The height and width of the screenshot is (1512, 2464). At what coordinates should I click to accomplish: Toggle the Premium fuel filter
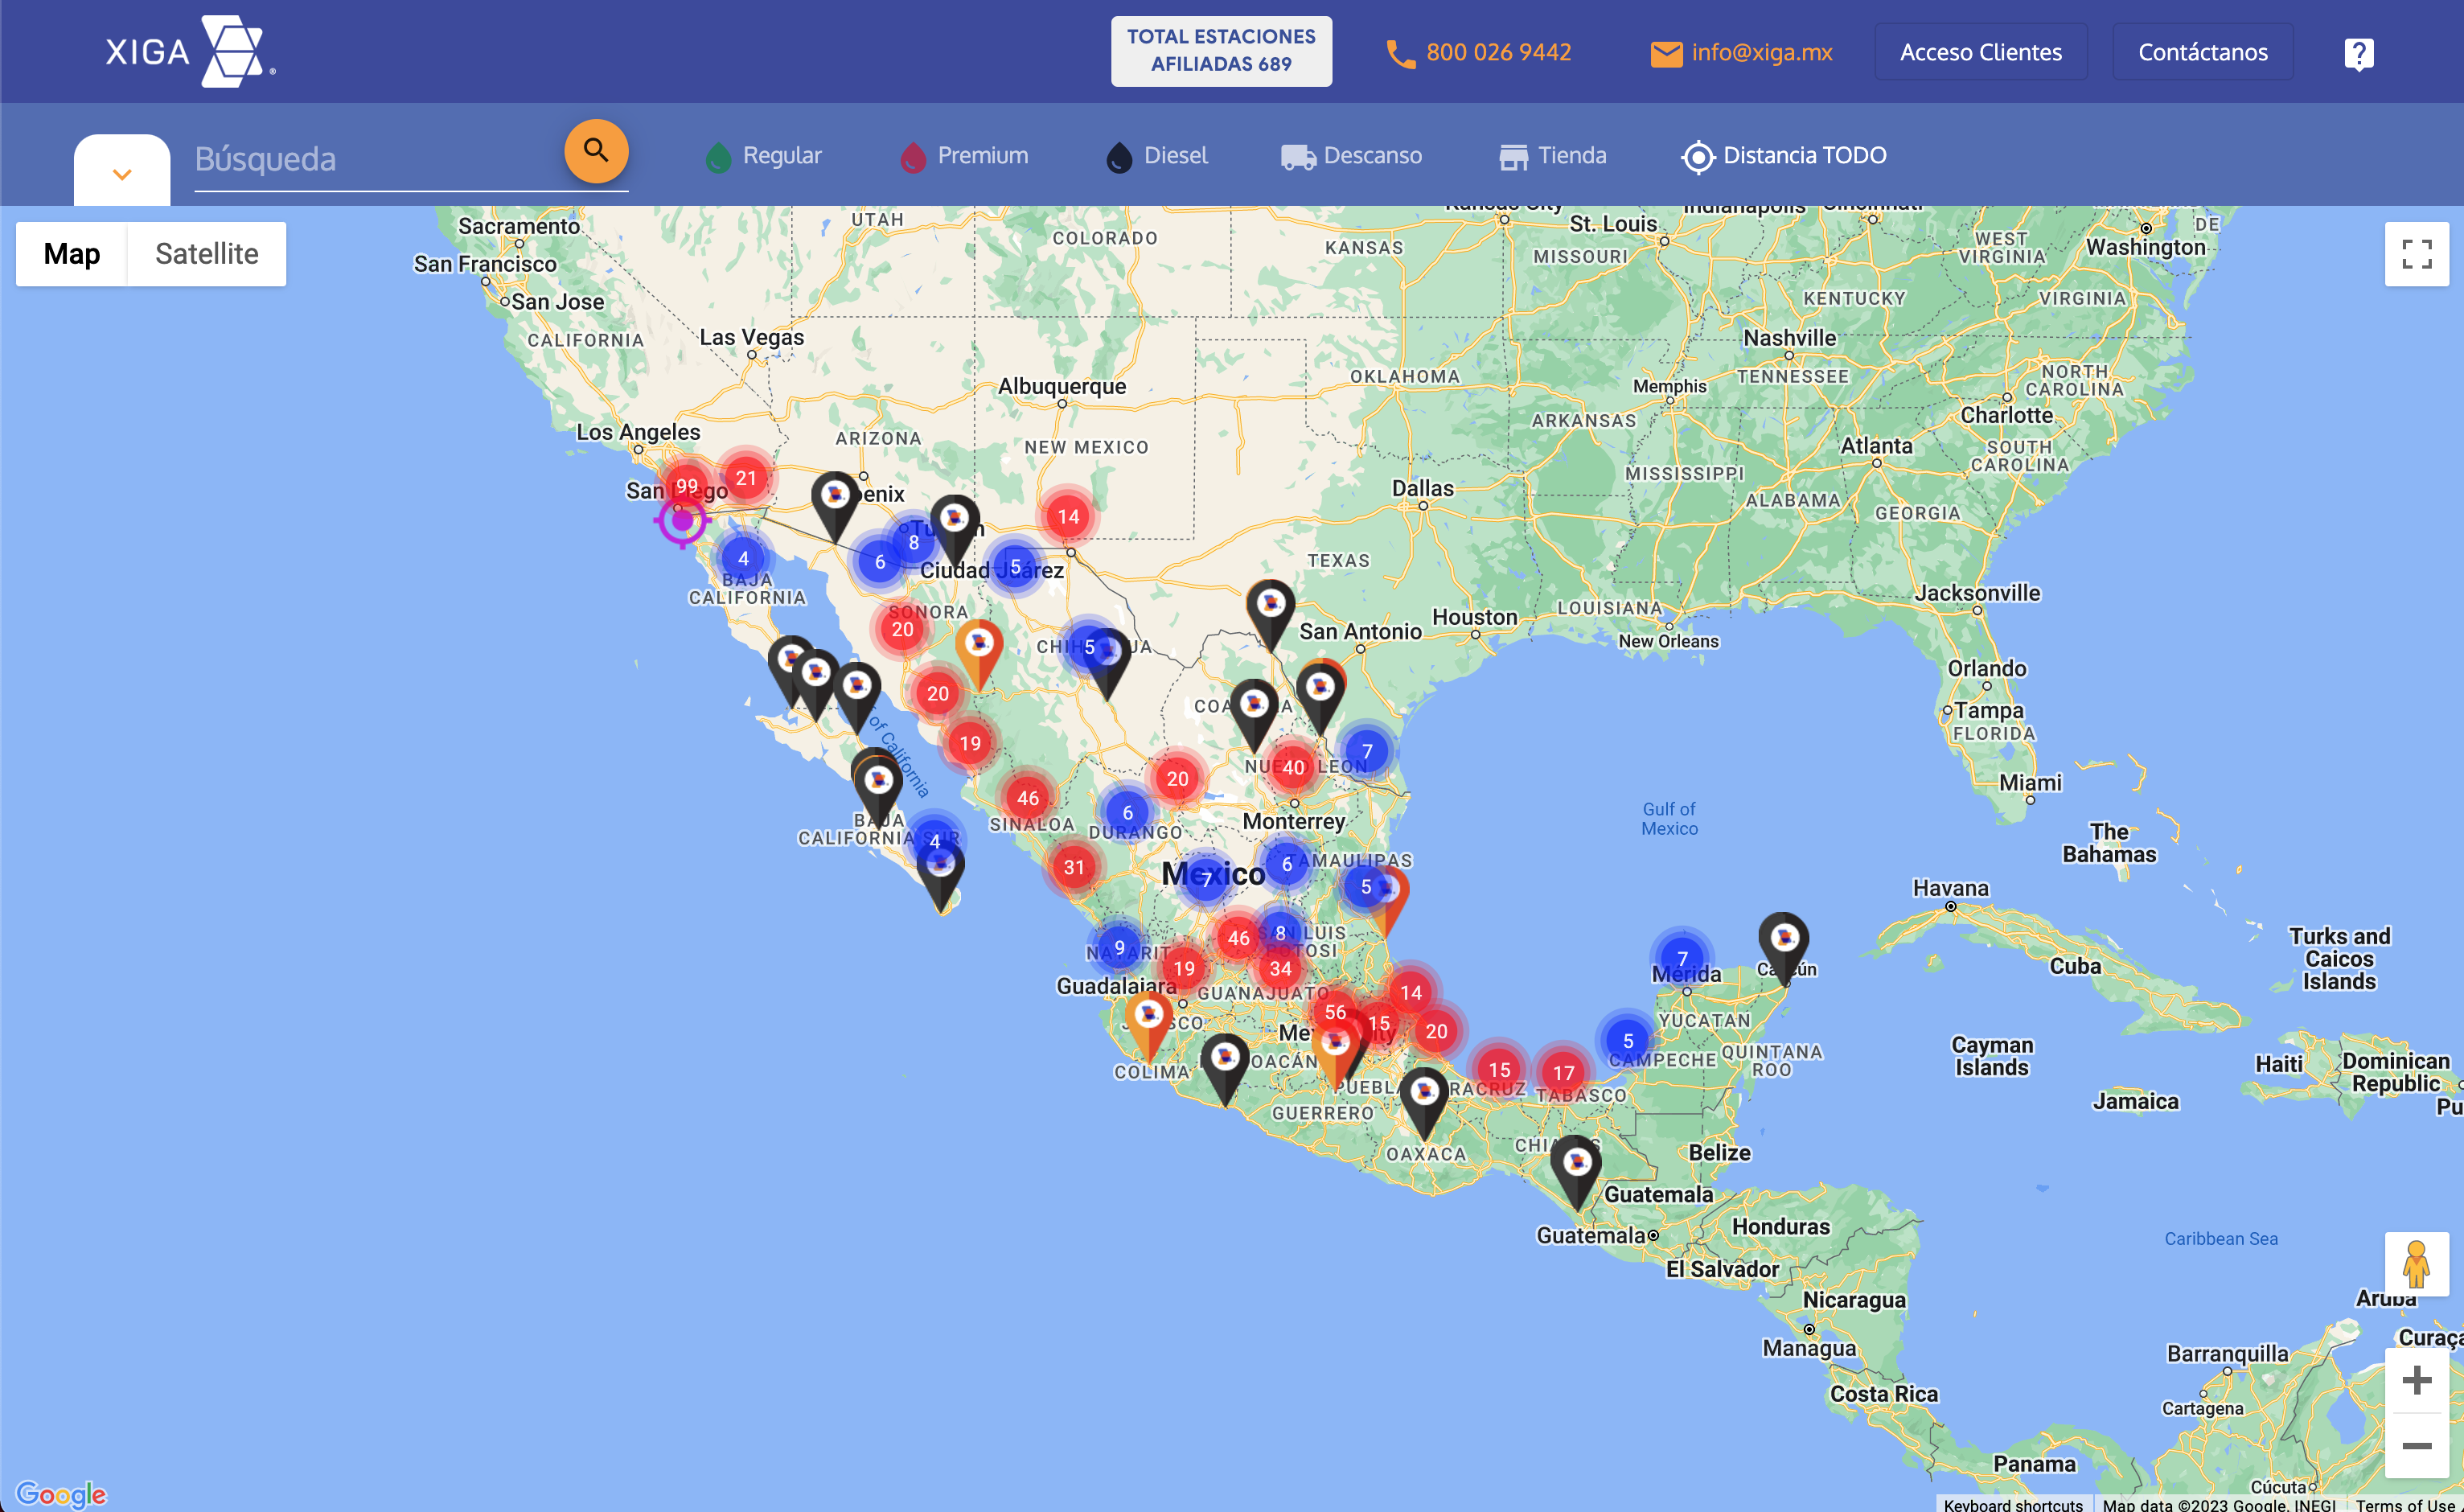tap(964, 156)
